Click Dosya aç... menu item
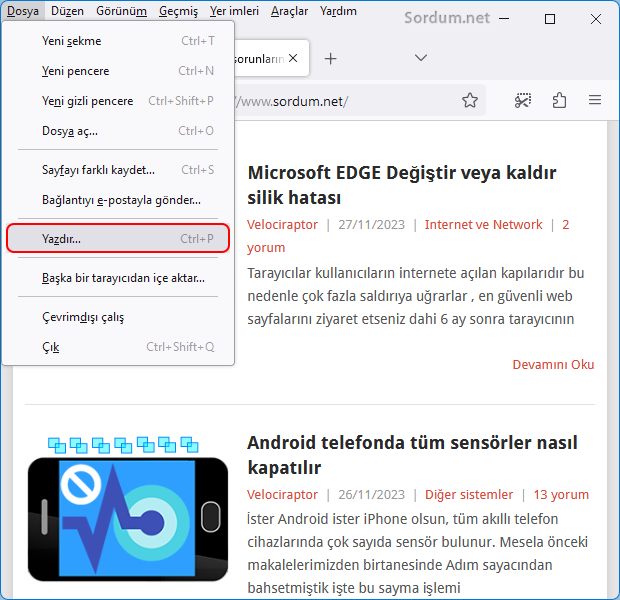Image resolution: width=620 pixels, height=600 pixels. (x=118, y=131)
